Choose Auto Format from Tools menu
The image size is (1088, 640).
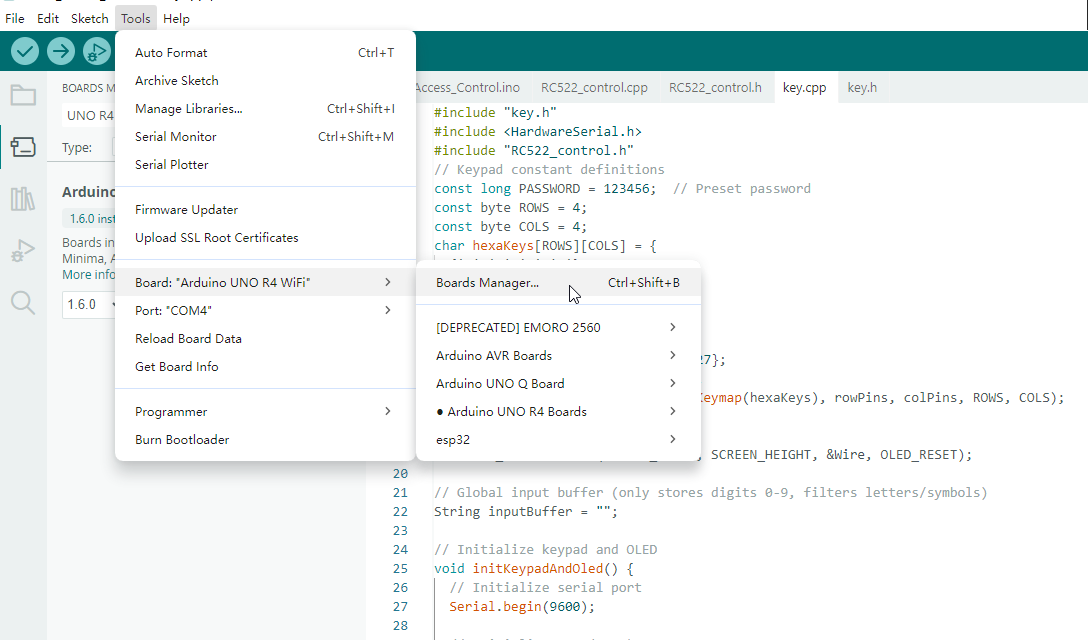[265, 53]
